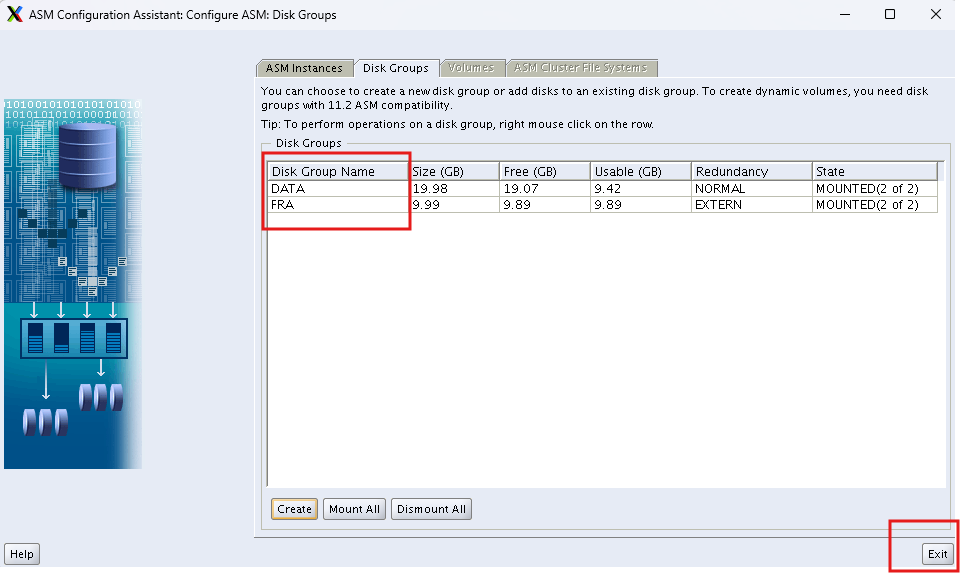Click the Size (GB) column header
Image resolution: width=960 pixels, height=573 pixels.
pyautogui.click(x=454, y=171)
